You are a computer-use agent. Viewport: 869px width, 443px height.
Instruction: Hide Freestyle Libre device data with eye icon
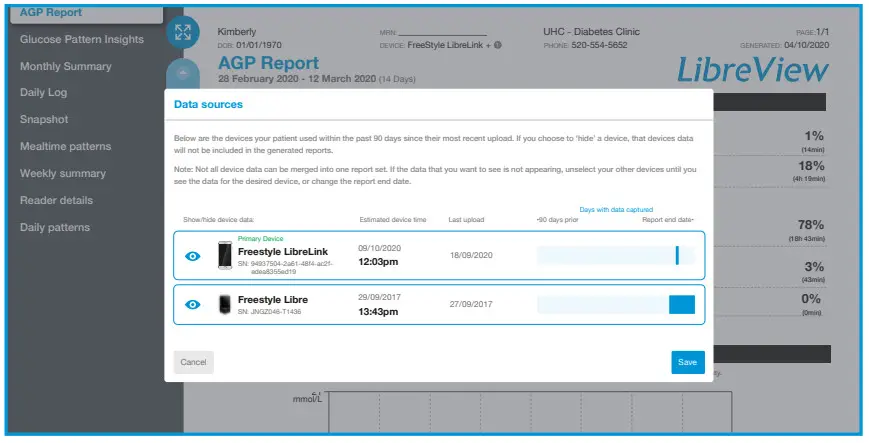[192, 304]
